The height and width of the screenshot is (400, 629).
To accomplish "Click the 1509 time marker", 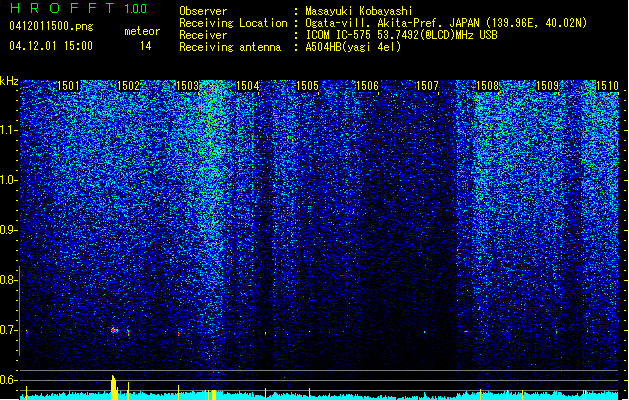I will pos(547,86).
